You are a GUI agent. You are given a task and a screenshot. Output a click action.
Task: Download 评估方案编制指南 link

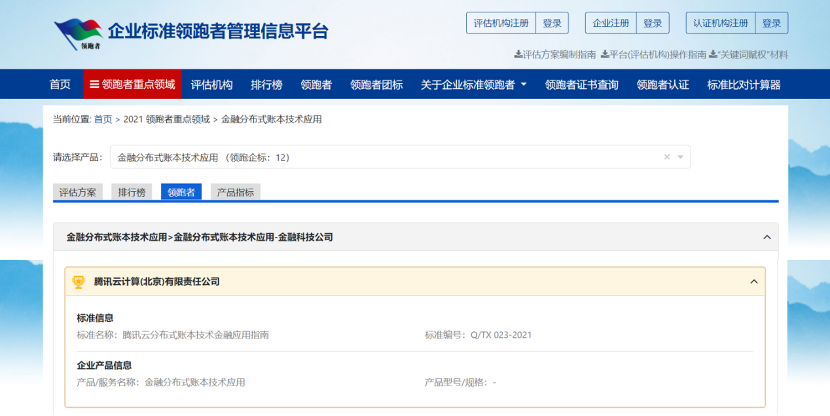pos(555,55)
